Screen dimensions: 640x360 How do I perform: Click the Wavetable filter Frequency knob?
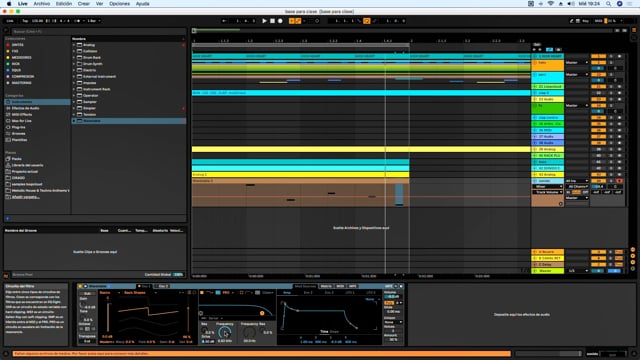point(224,333)
